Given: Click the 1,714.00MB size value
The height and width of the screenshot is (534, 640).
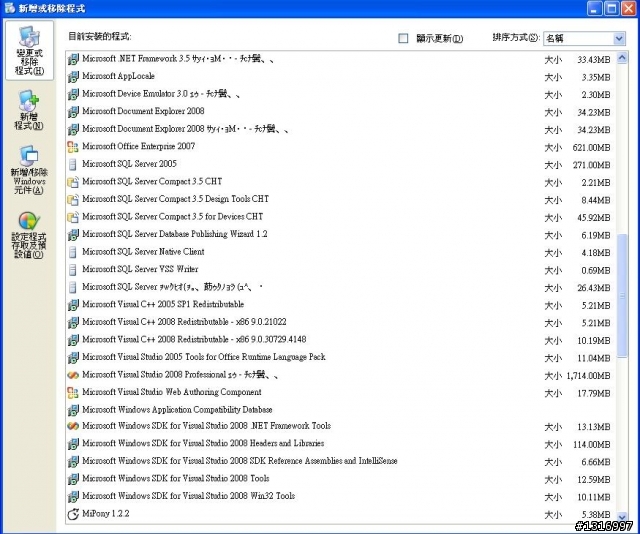Looking at the screenshot, I should click(588, 376).
